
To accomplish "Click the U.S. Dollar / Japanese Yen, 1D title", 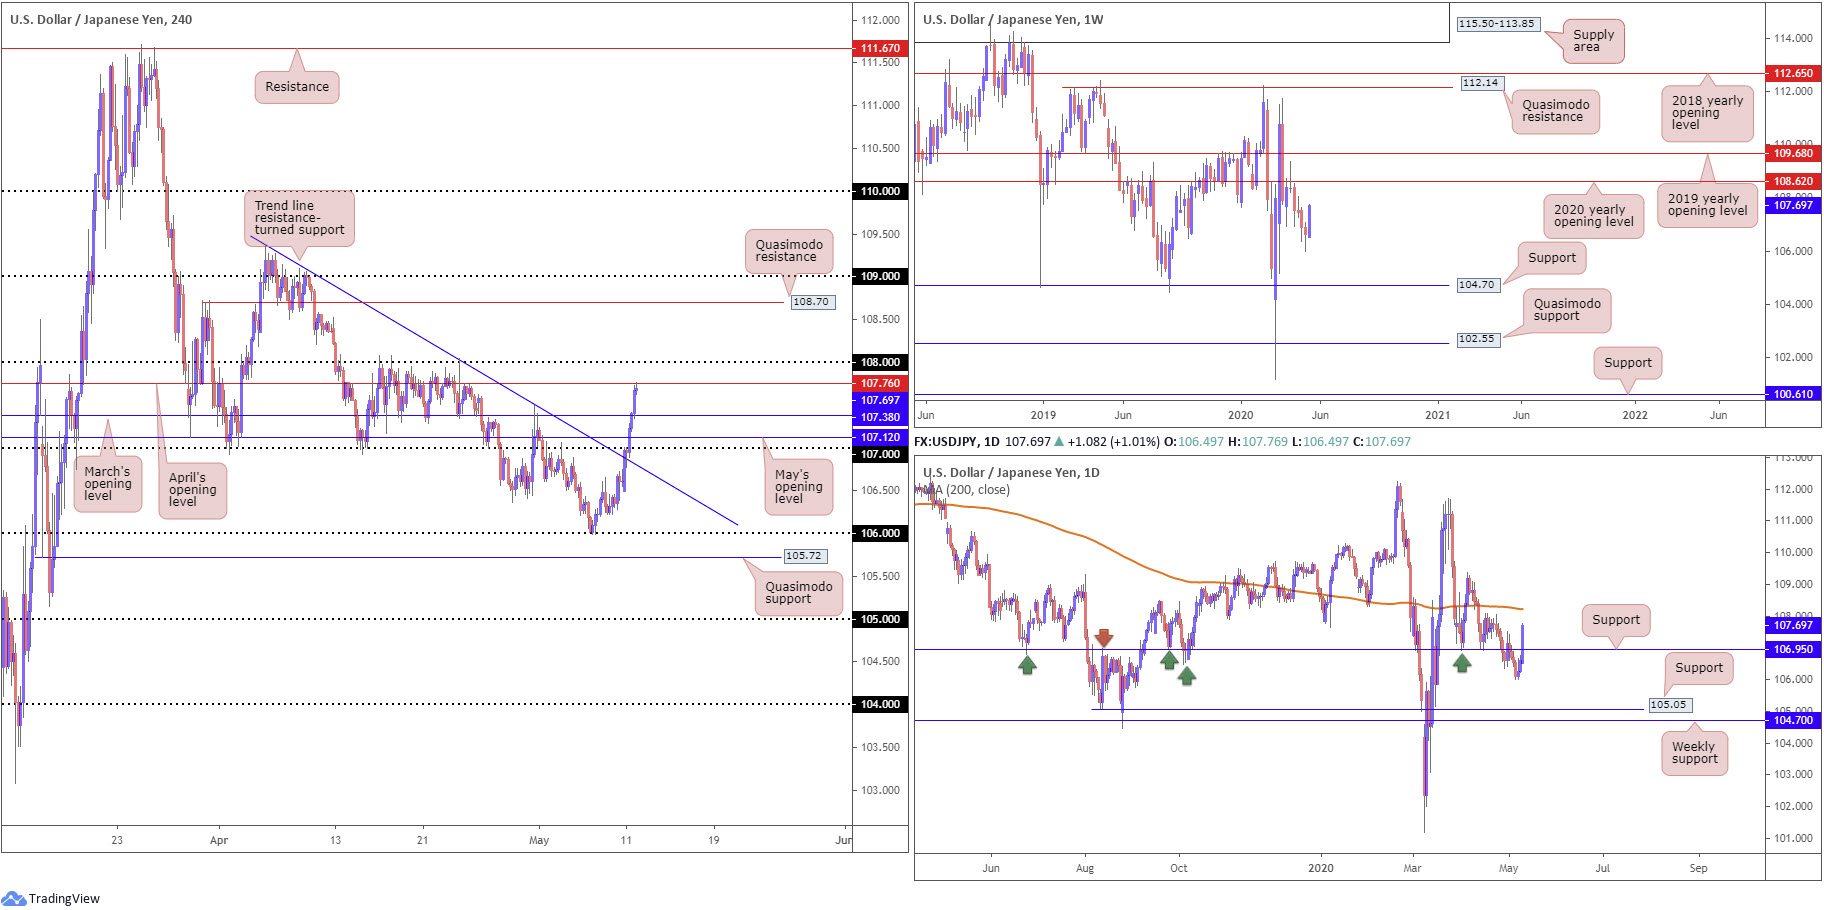I will point(1011,472).
